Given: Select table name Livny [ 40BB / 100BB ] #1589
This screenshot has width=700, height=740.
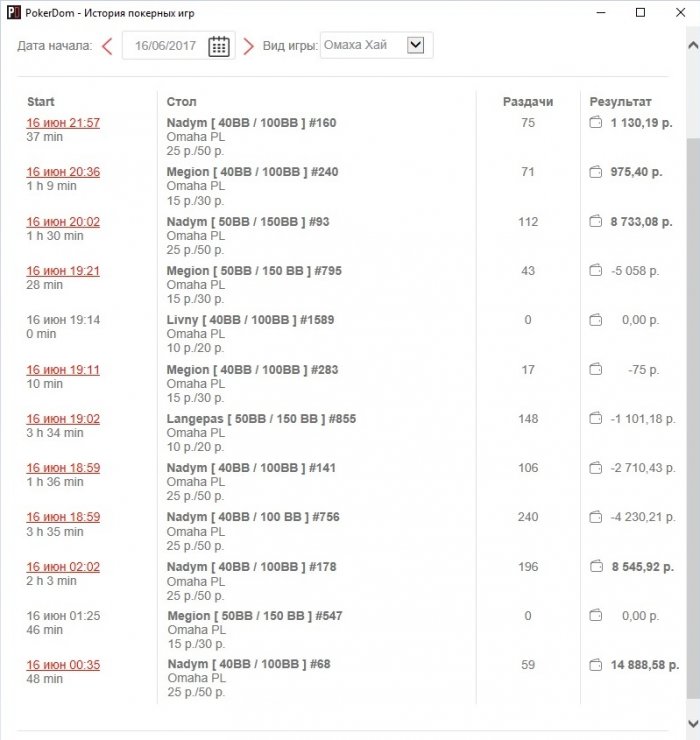Looking at the screenshot, I should pyautogui.click(x=250, y=320).
